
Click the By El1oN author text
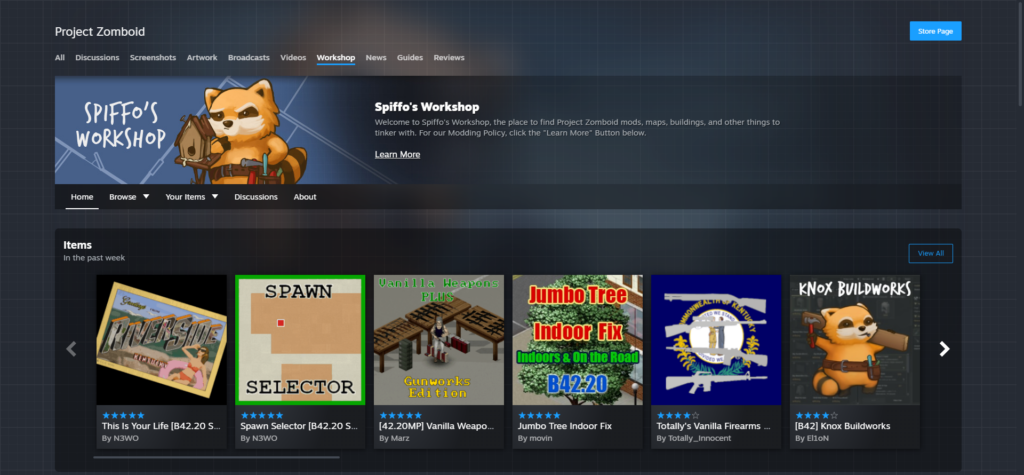pos(813,438)
